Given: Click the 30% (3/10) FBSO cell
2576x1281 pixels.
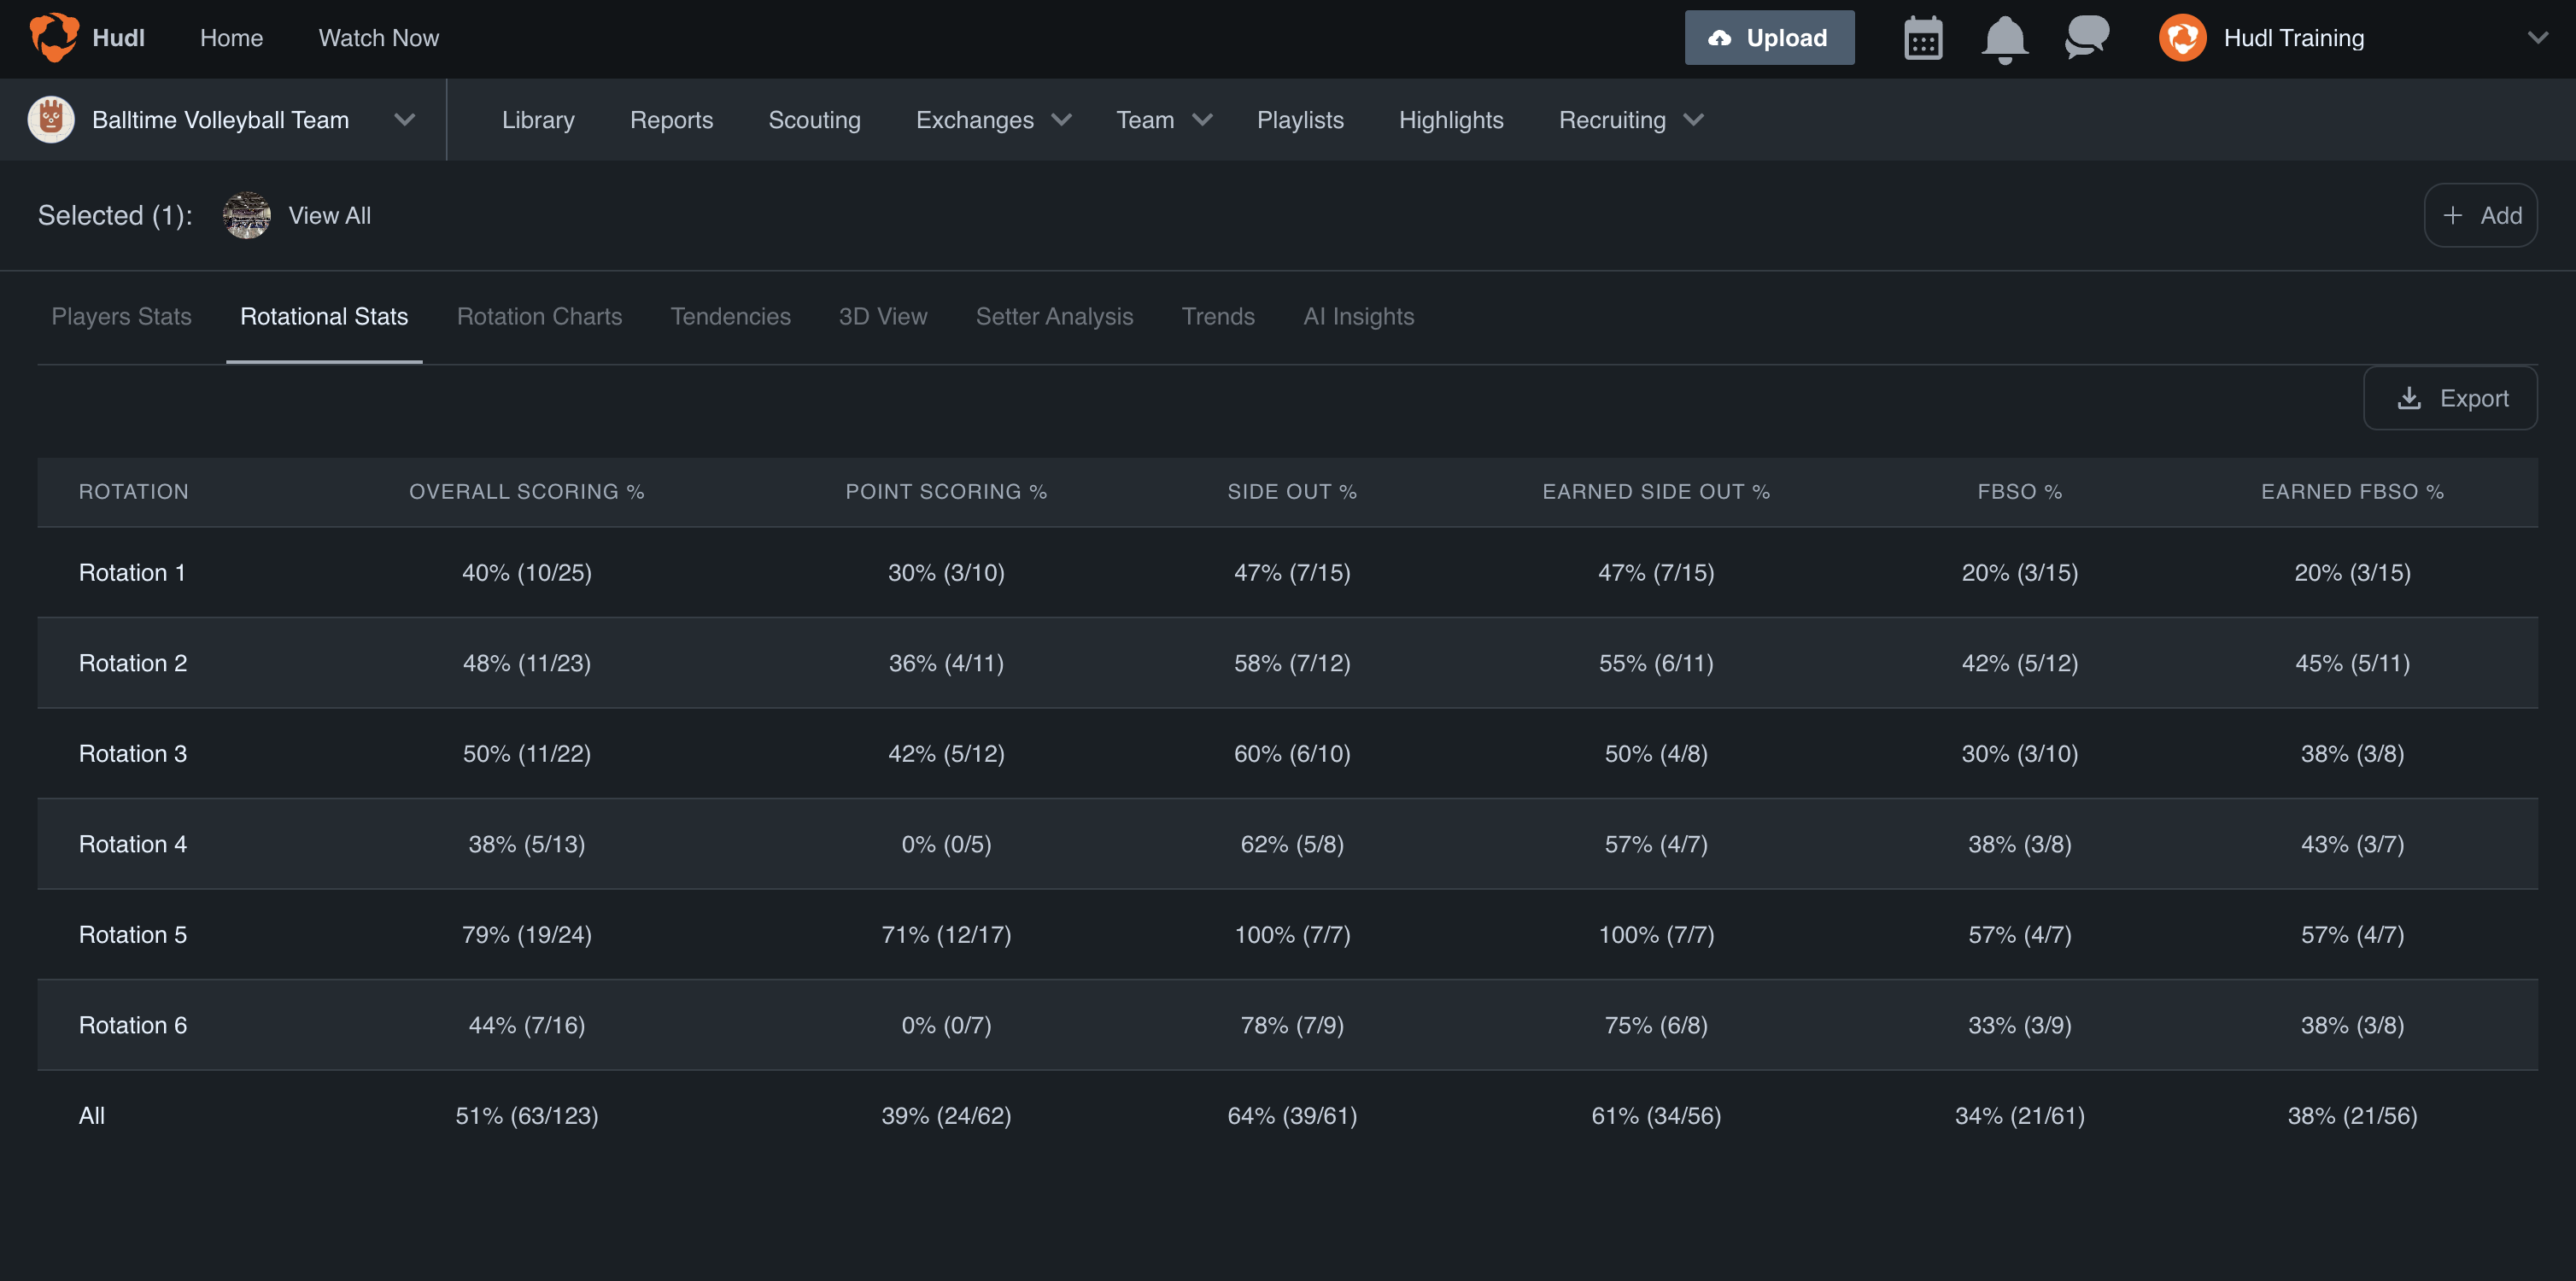Looking at the screenshot, I should [x=2019, y=753].
